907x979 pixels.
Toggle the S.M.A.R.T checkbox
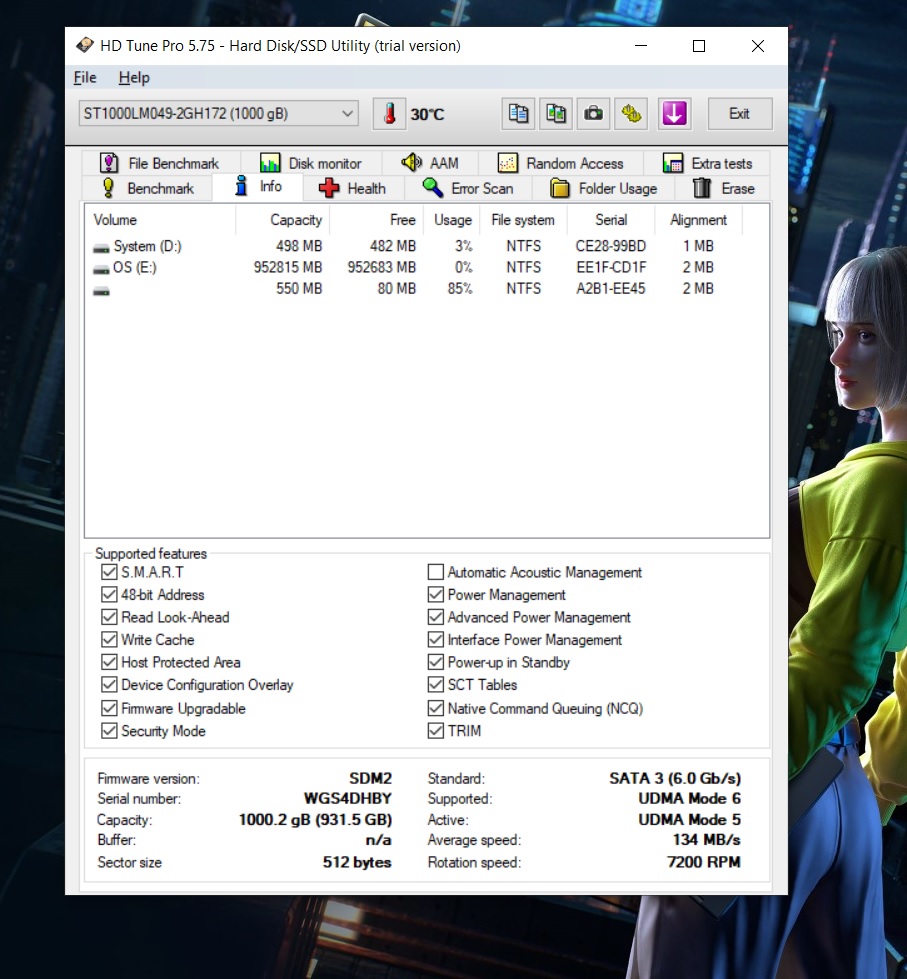pyautogui.click(x=109, y=572)
